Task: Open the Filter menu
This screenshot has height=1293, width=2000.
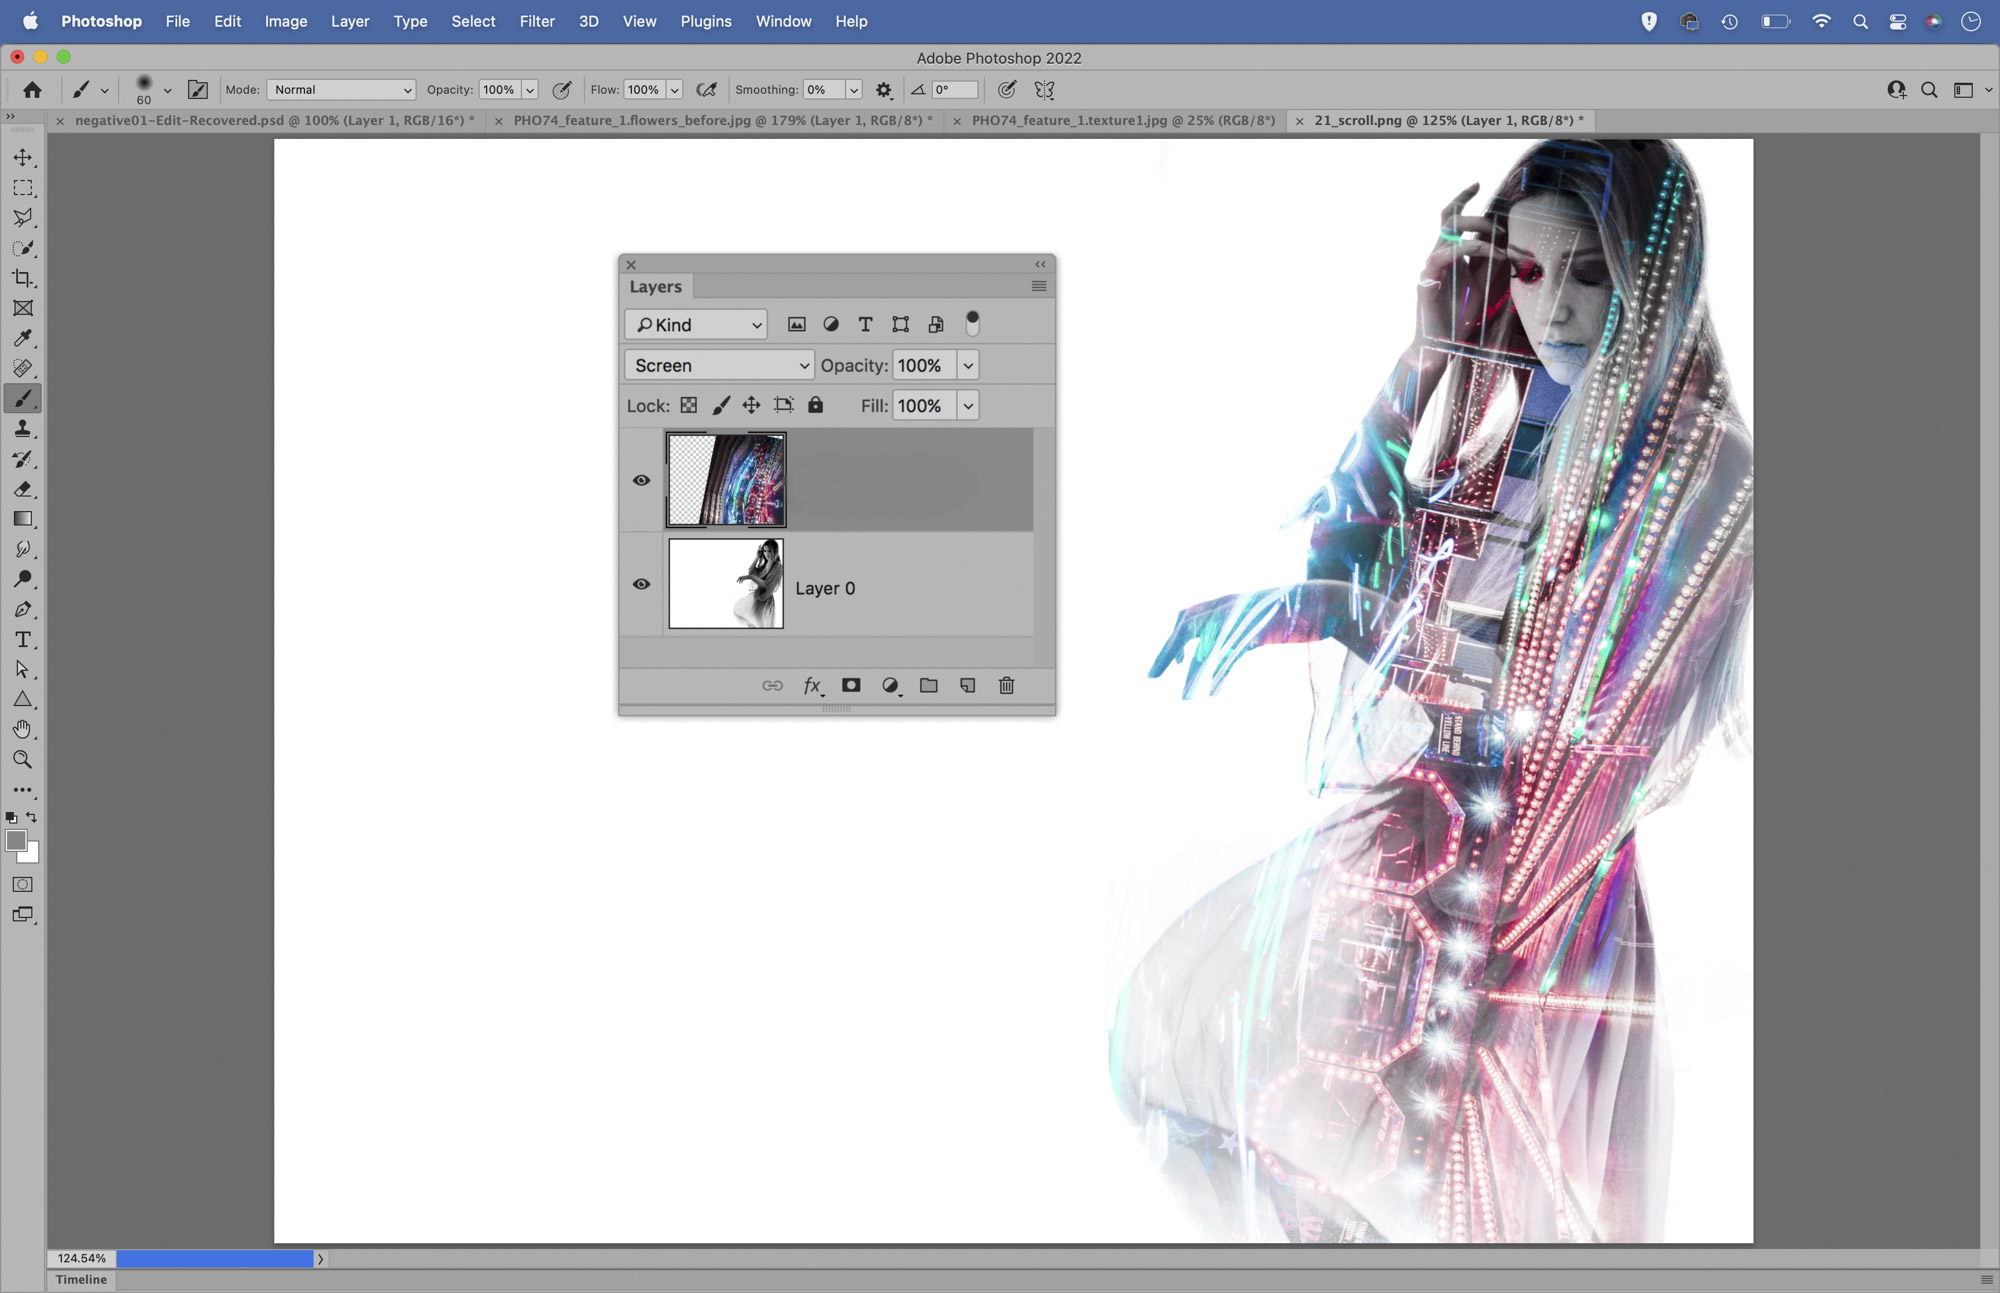Action: tap(536, 21)
